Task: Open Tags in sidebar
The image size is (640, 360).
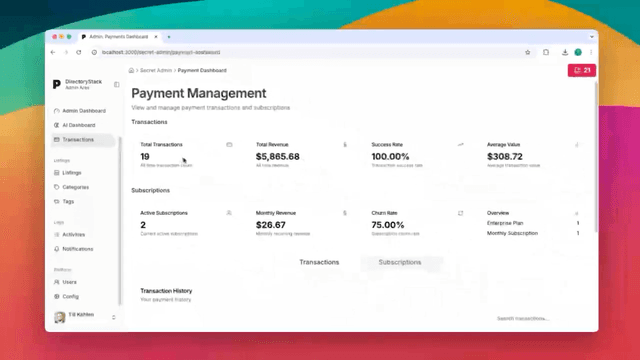Action: [x=64, y=201]
